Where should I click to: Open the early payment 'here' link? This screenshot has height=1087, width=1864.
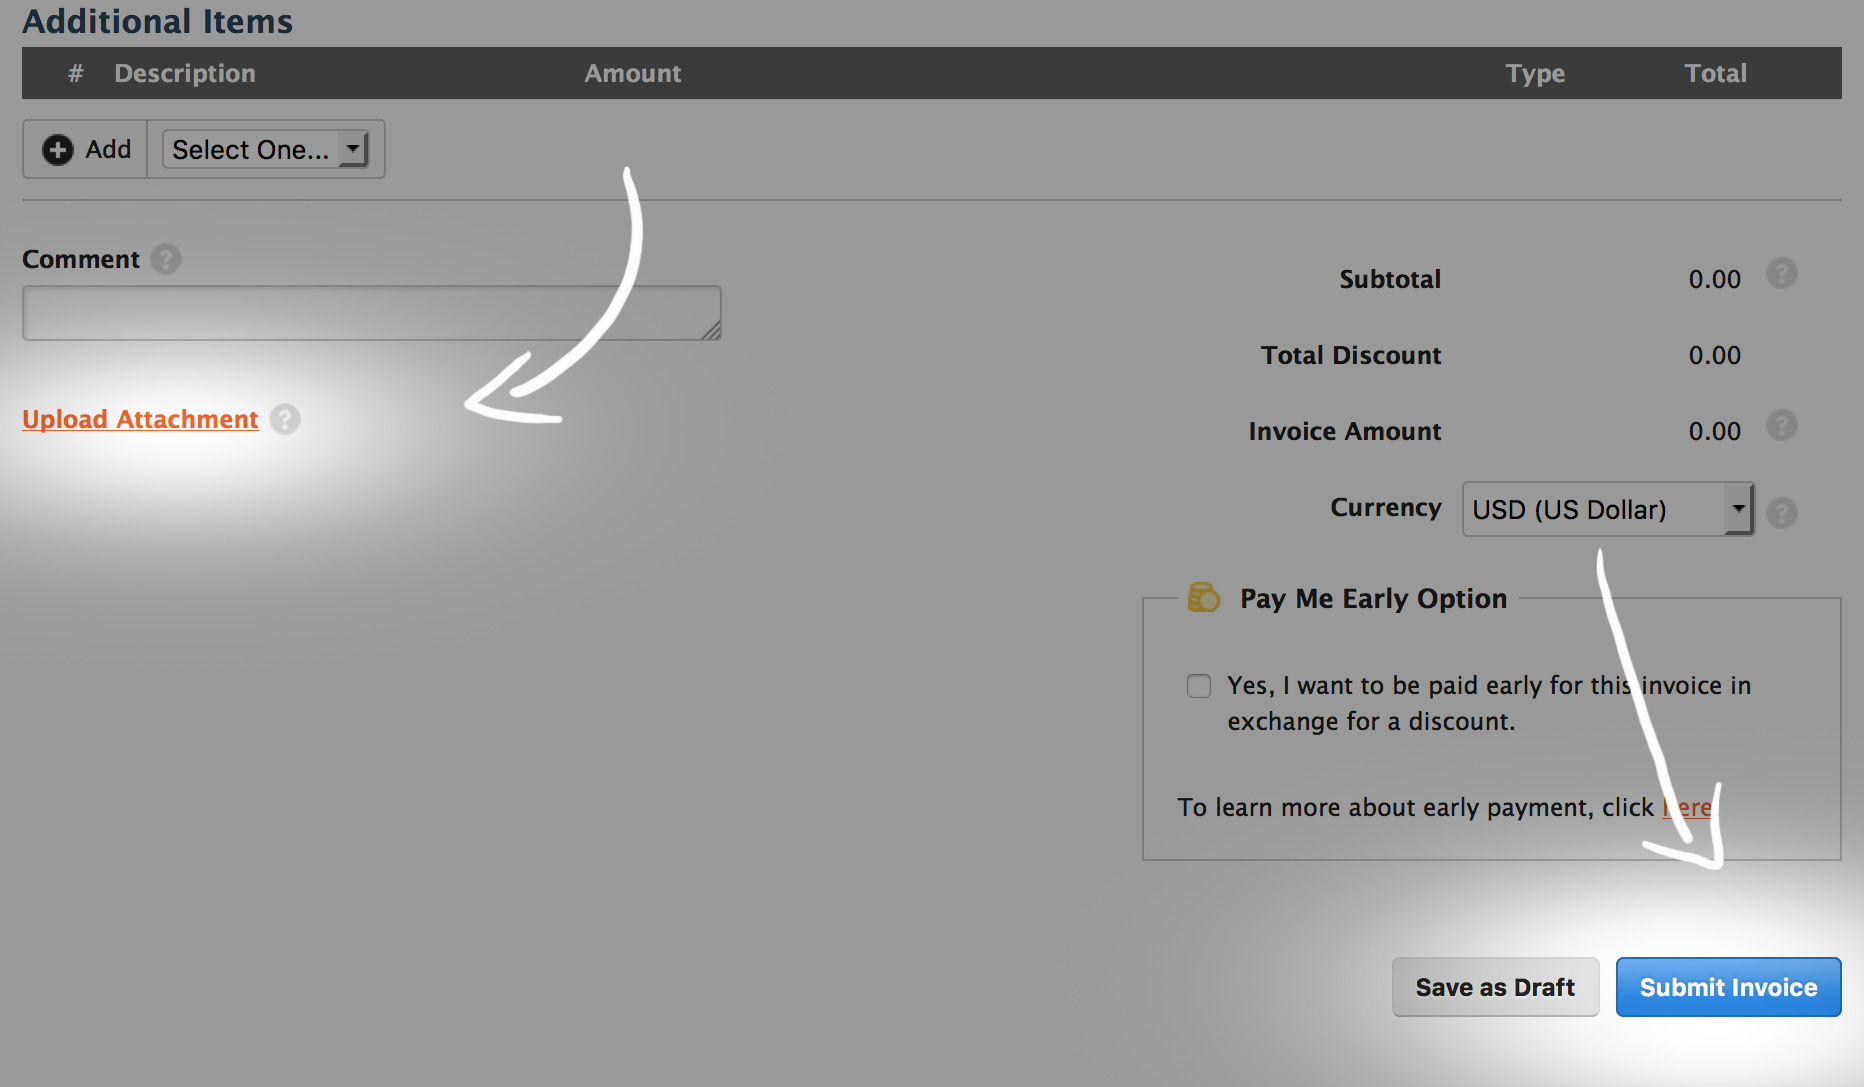tap(1687, 807)
